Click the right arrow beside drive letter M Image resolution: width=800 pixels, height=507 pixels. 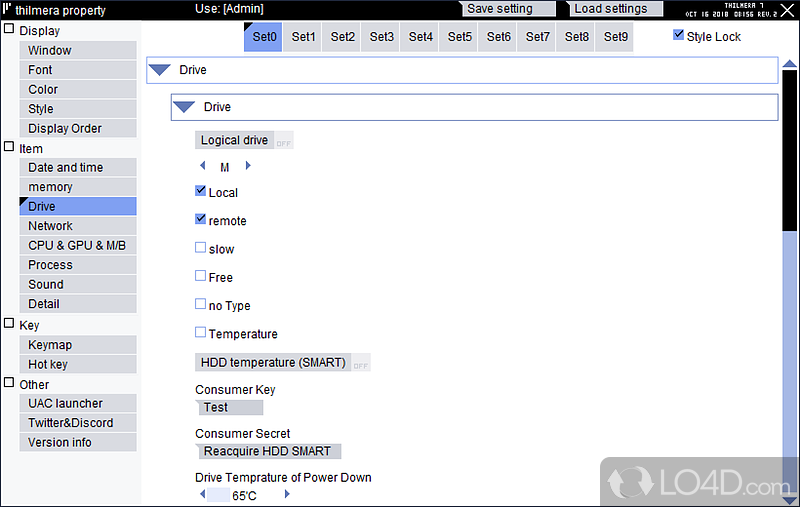(x=248, y=165)
